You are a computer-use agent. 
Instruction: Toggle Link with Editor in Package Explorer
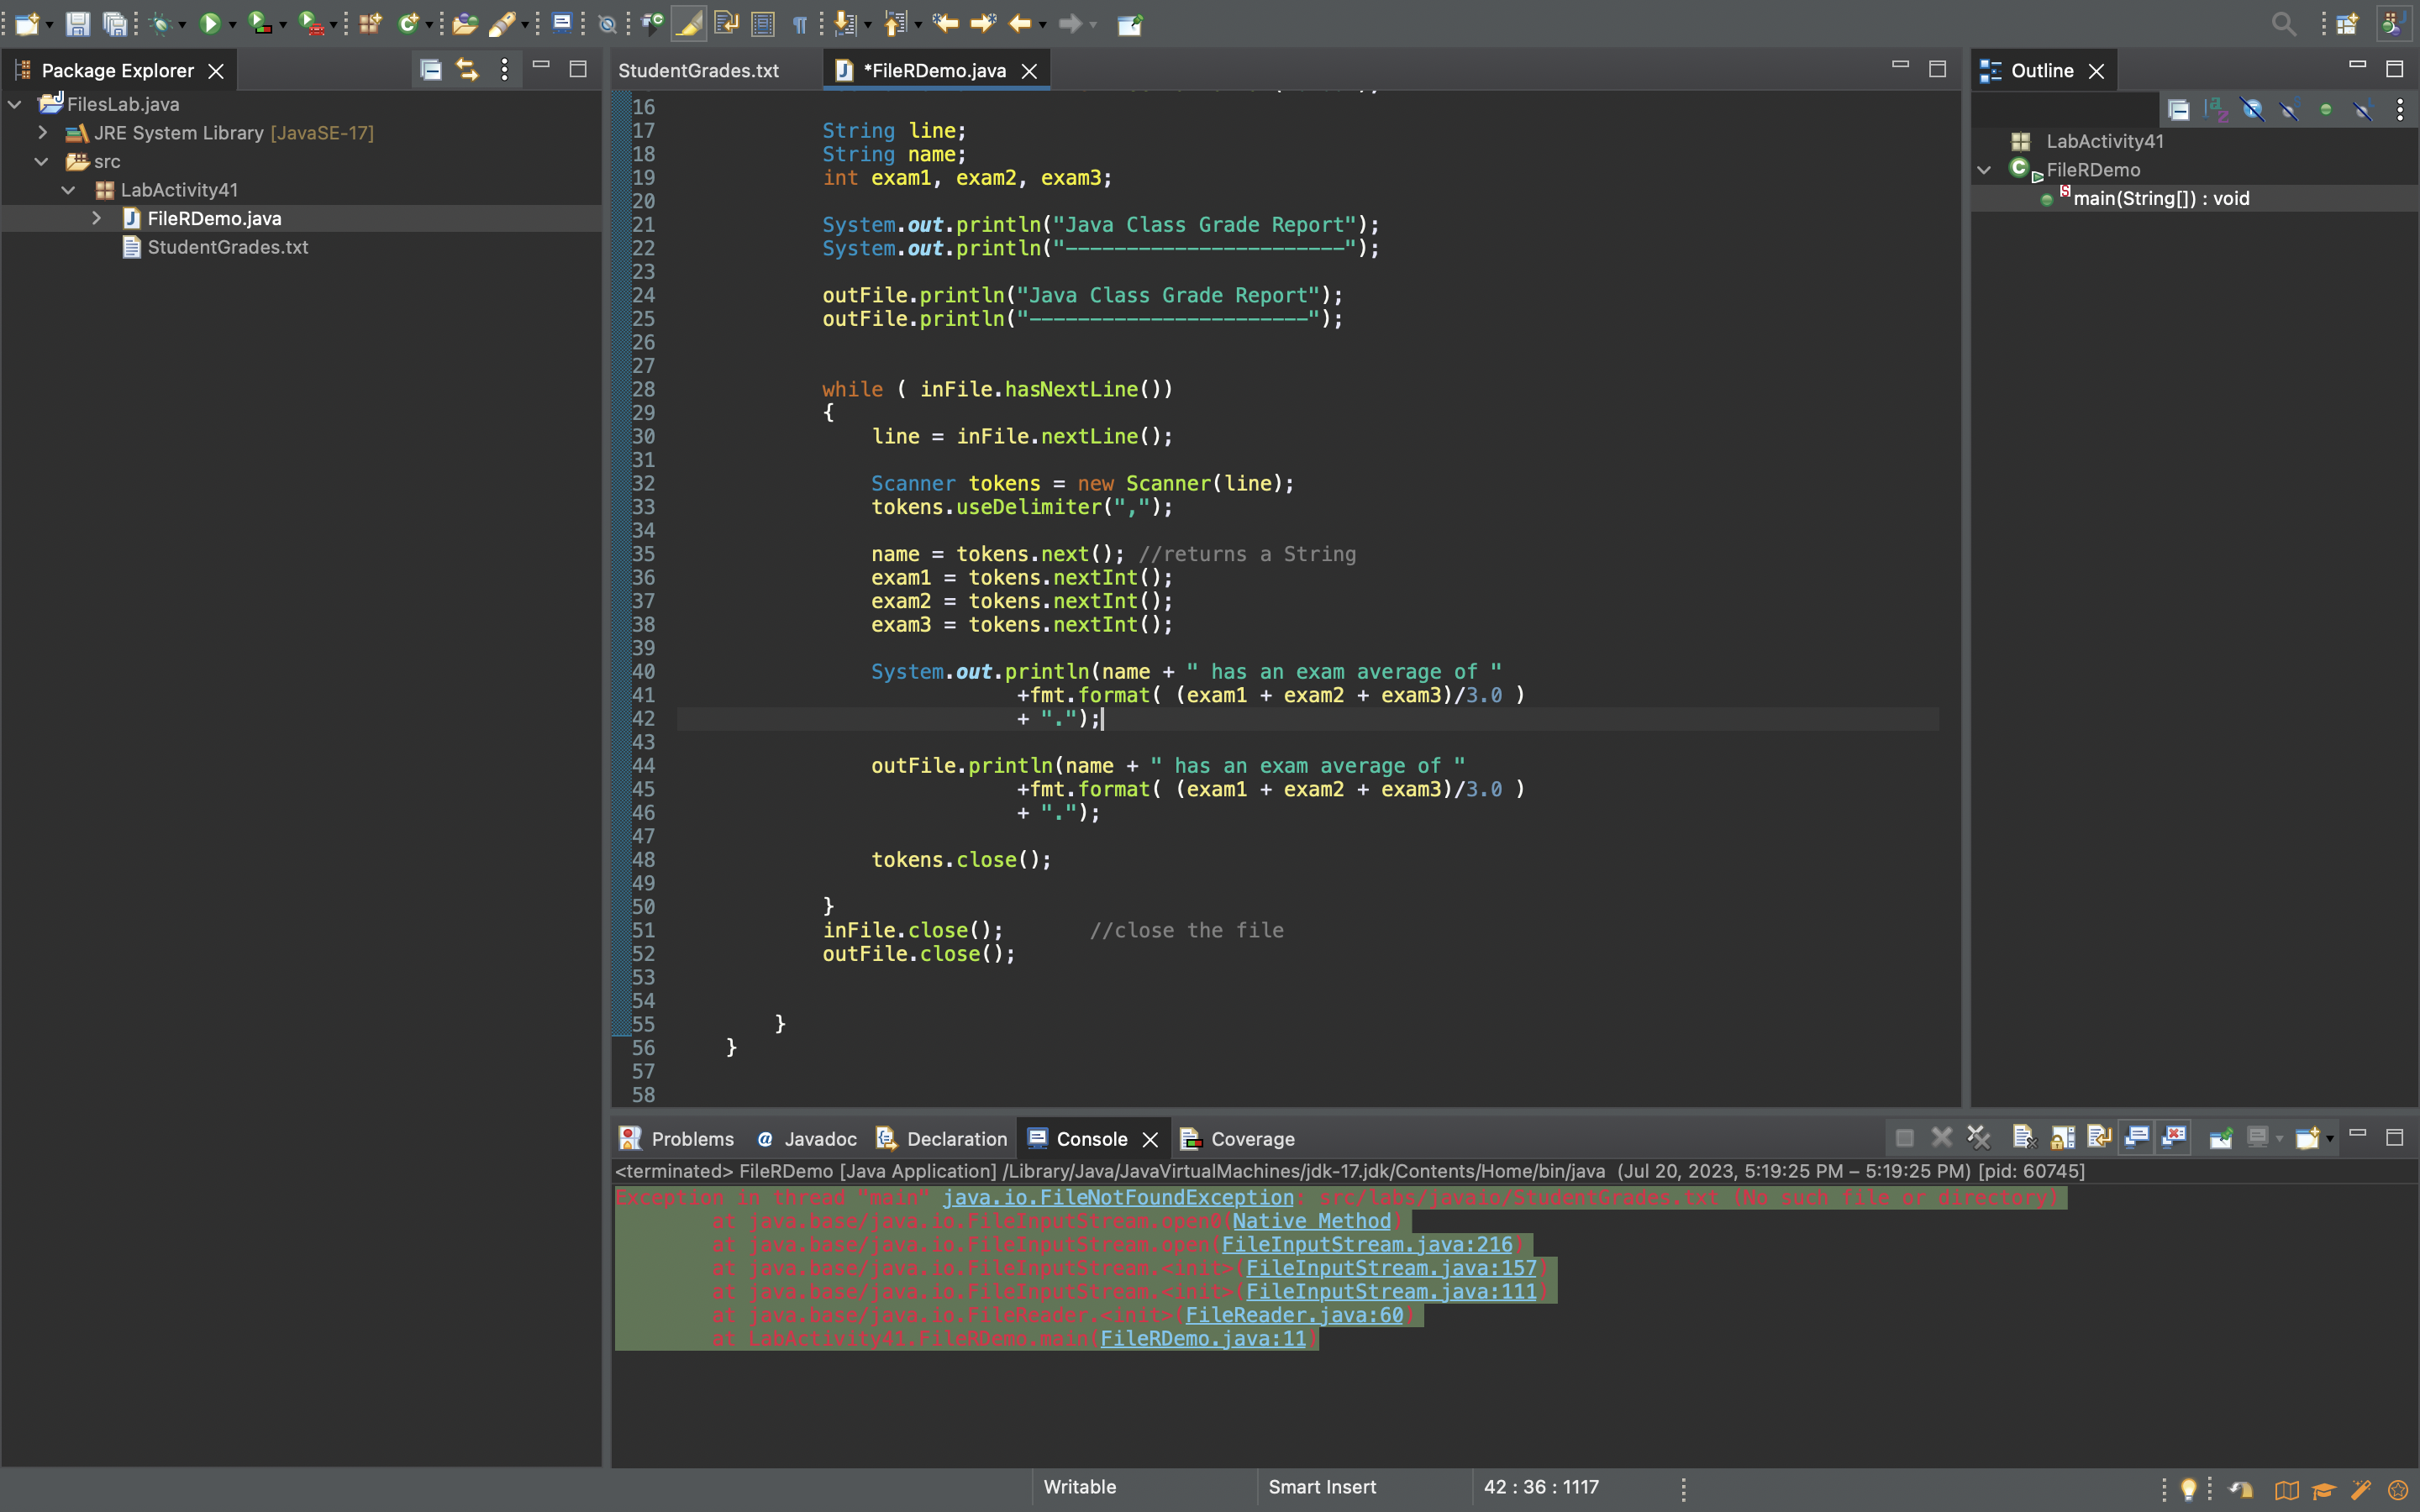468,70
